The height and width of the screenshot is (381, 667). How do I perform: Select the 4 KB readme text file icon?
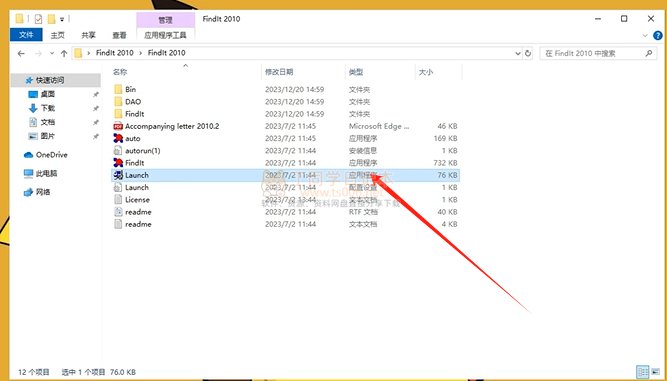coord(118,224)
